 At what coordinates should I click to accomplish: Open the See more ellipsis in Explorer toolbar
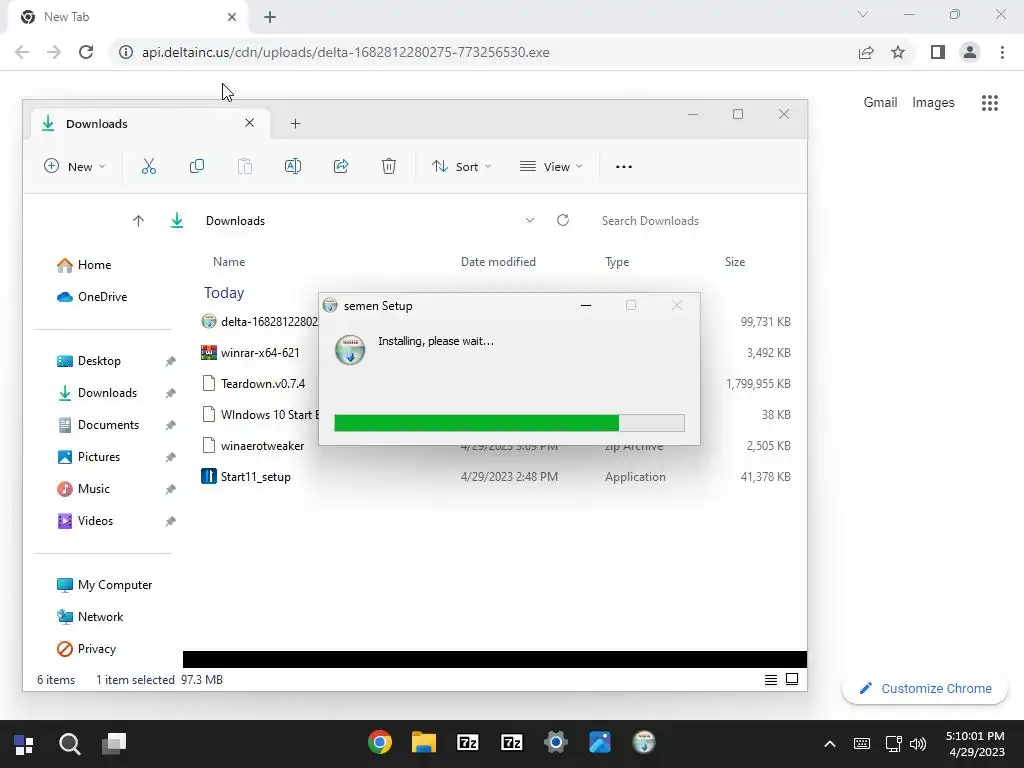point(624,167)
